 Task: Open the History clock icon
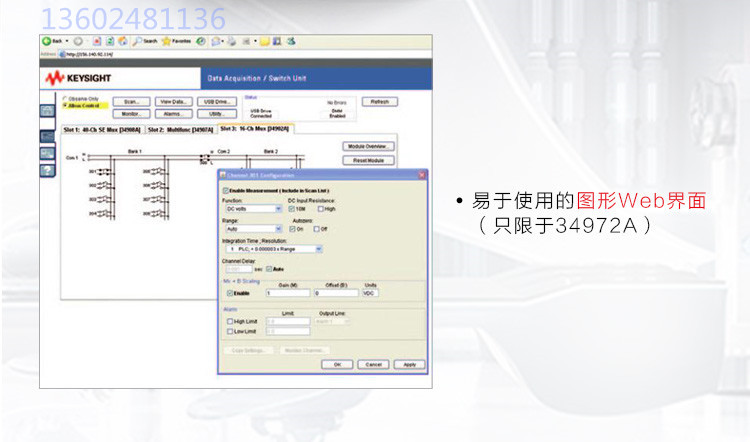(201, 41)
